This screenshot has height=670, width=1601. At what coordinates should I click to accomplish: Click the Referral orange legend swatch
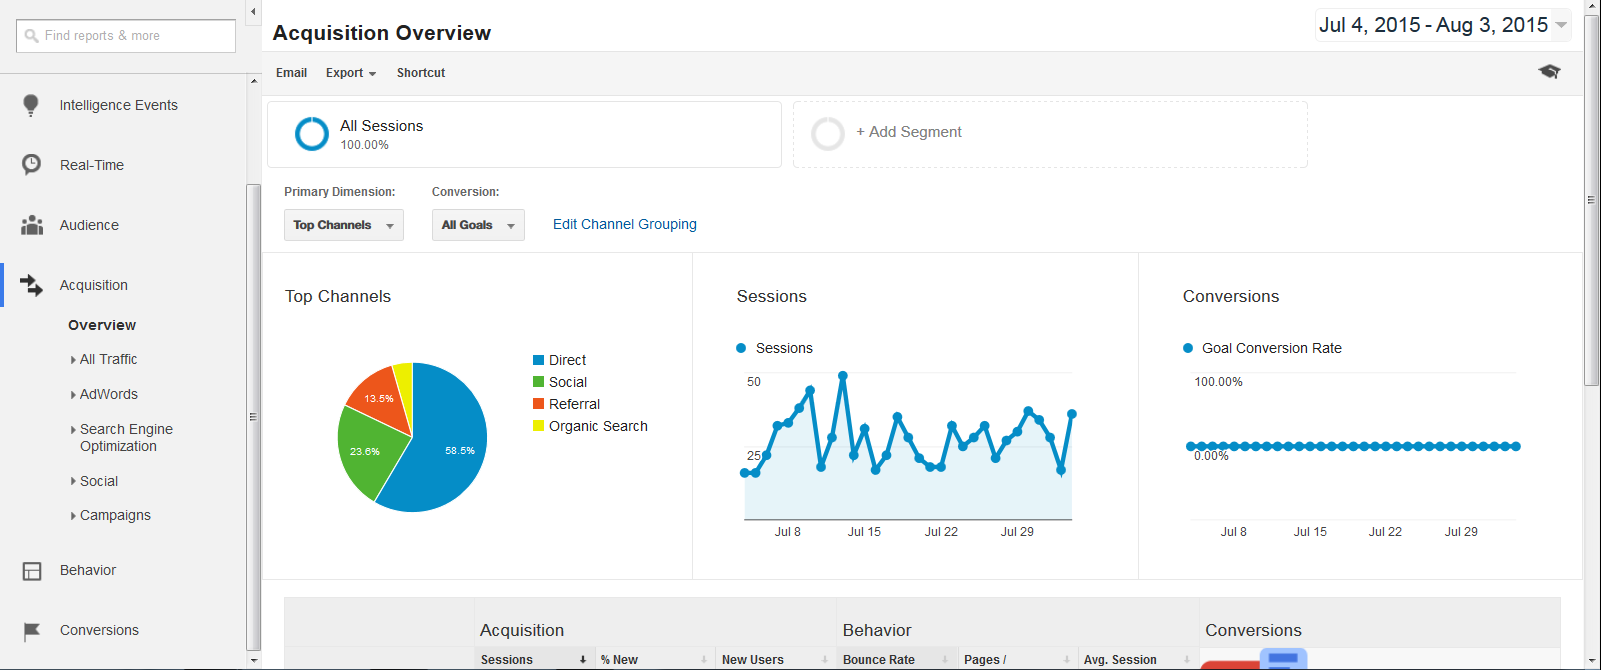click(x=539, y=404)
